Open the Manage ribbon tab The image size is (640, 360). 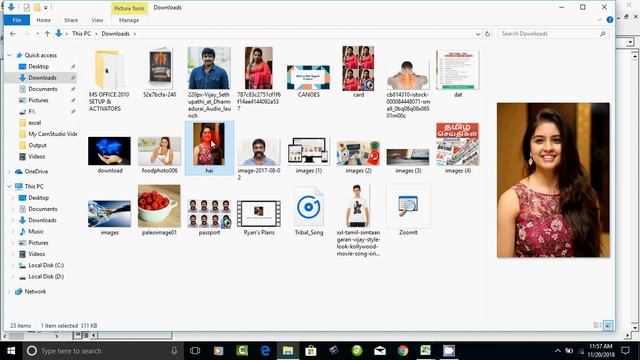129,20
